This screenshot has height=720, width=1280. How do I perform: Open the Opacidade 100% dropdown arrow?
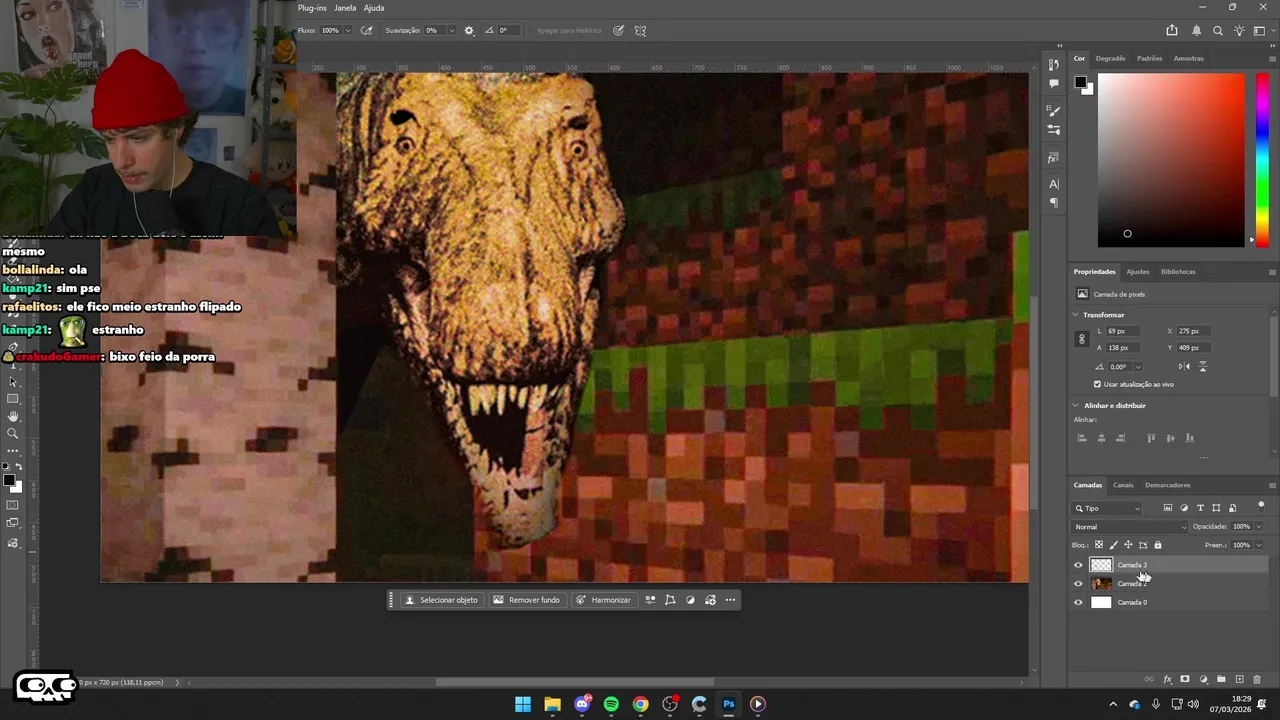[1258, 527]
